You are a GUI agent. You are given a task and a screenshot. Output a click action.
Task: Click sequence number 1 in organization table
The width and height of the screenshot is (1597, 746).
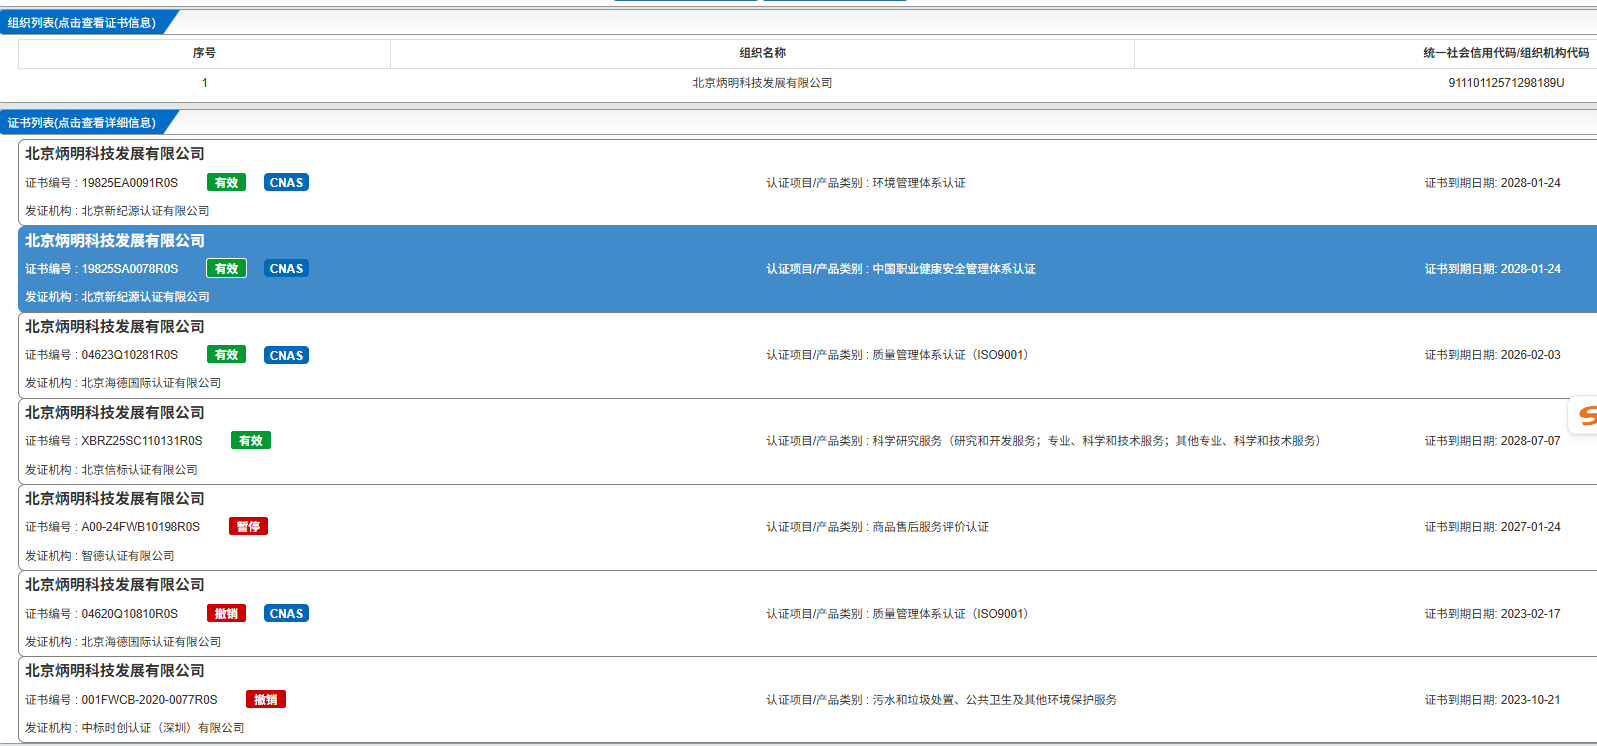[x=204, y=83]
